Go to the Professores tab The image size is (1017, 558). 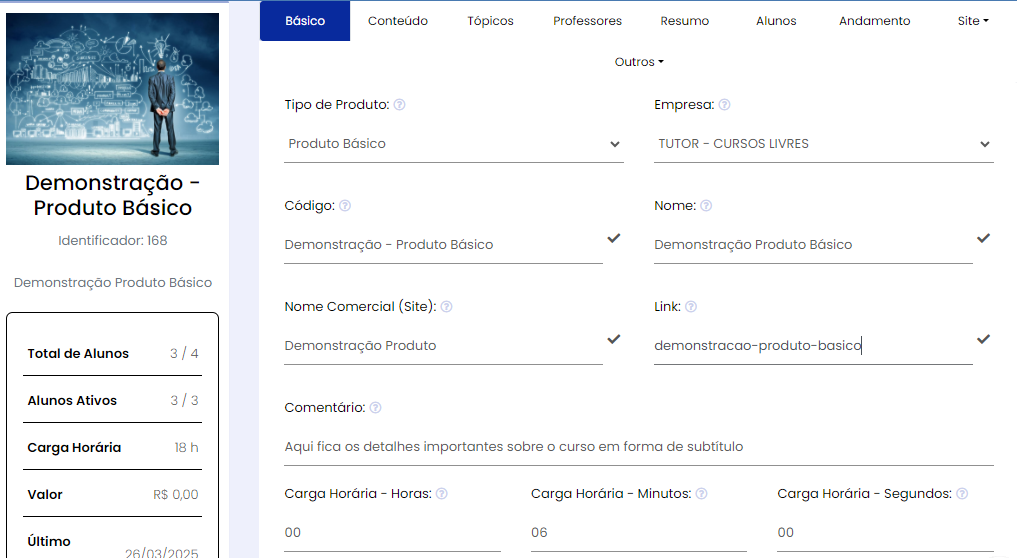pyautogui.click(x=587, y=21)
